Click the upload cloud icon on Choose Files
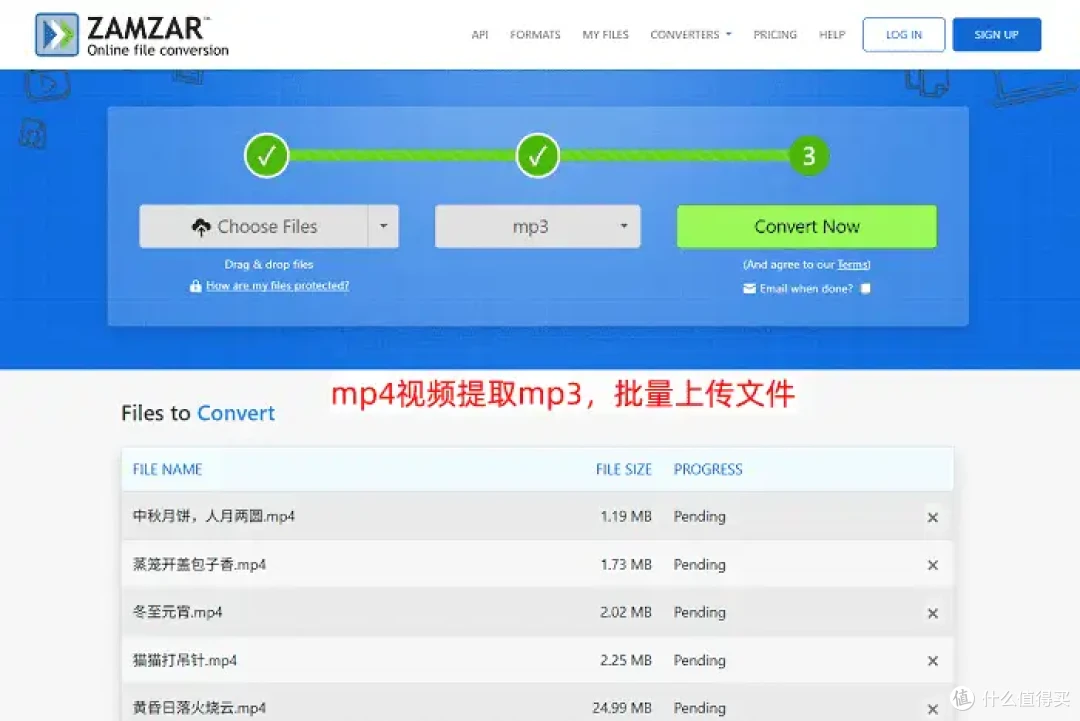The height and width of the screenshot is (721, 1080). (x=200, y=227)
